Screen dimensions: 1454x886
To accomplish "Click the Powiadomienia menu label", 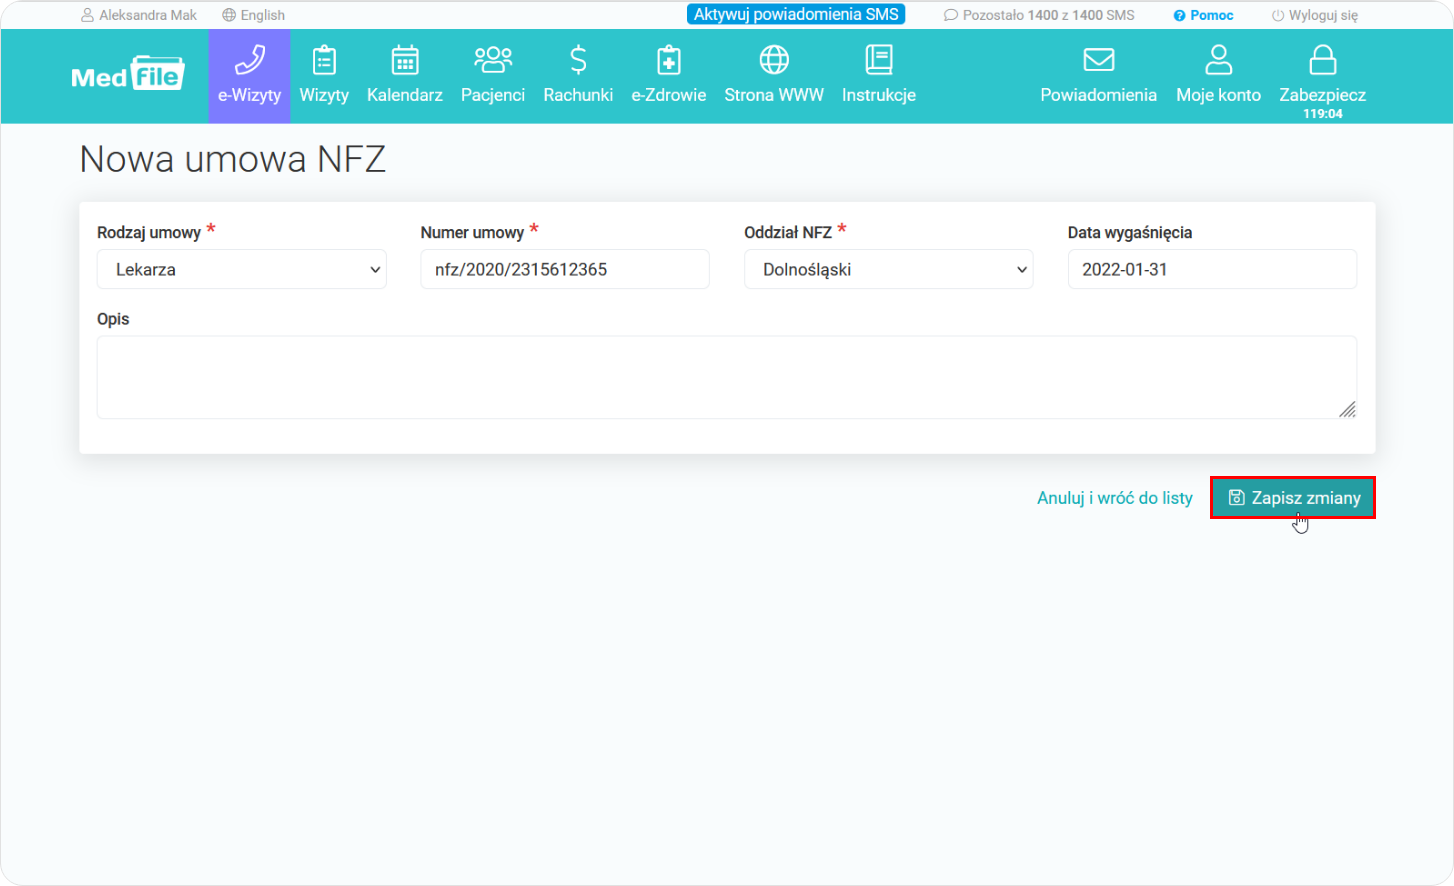I will (1099, 95).
